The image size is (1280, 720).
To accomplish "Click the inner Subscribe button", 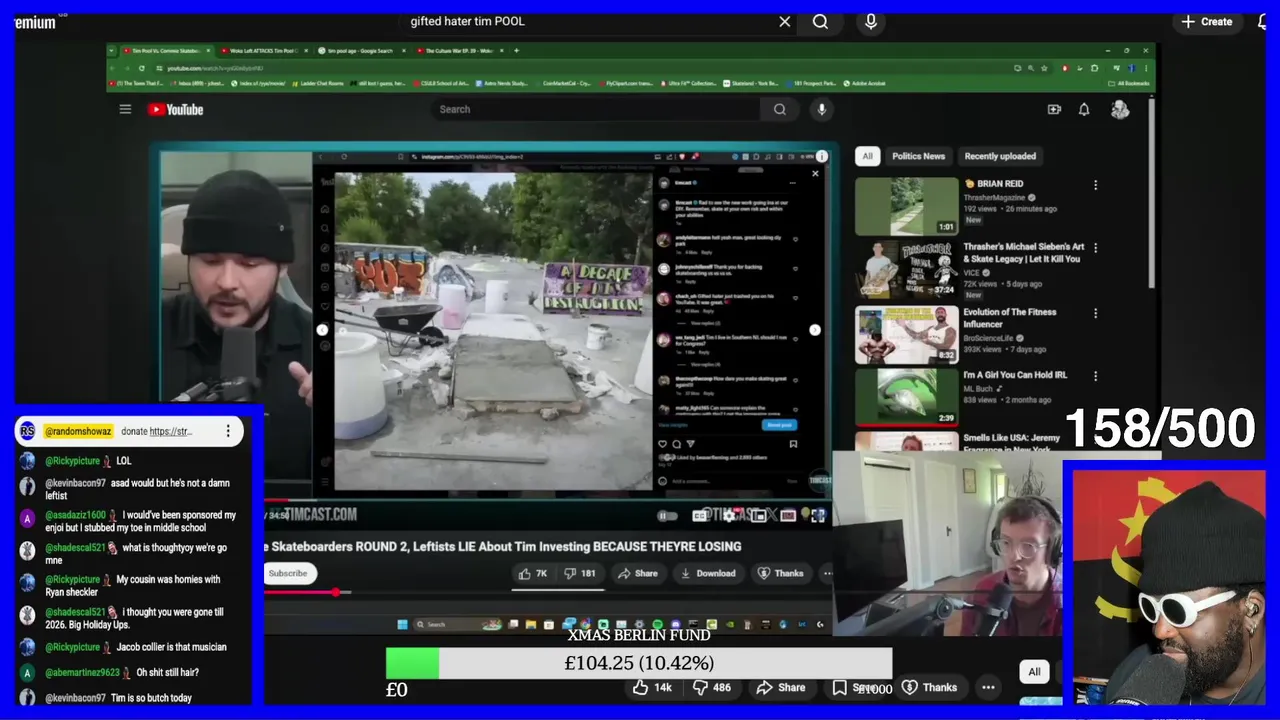I will pyautogui.click(x=288, y=573).
